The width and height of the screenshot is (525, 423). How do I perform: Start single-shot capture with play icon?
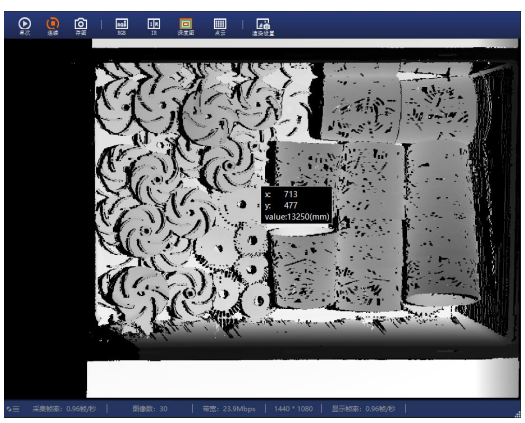click(25, 26)
